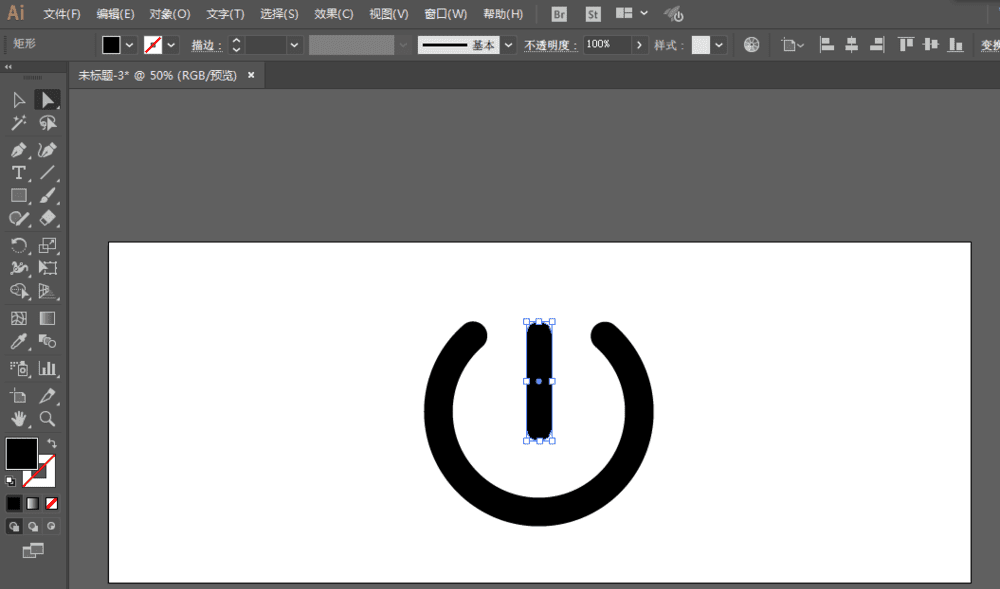Set paint mode to None
The height and width of the screenshot is (589, 1000).
[x=52, y=504]
